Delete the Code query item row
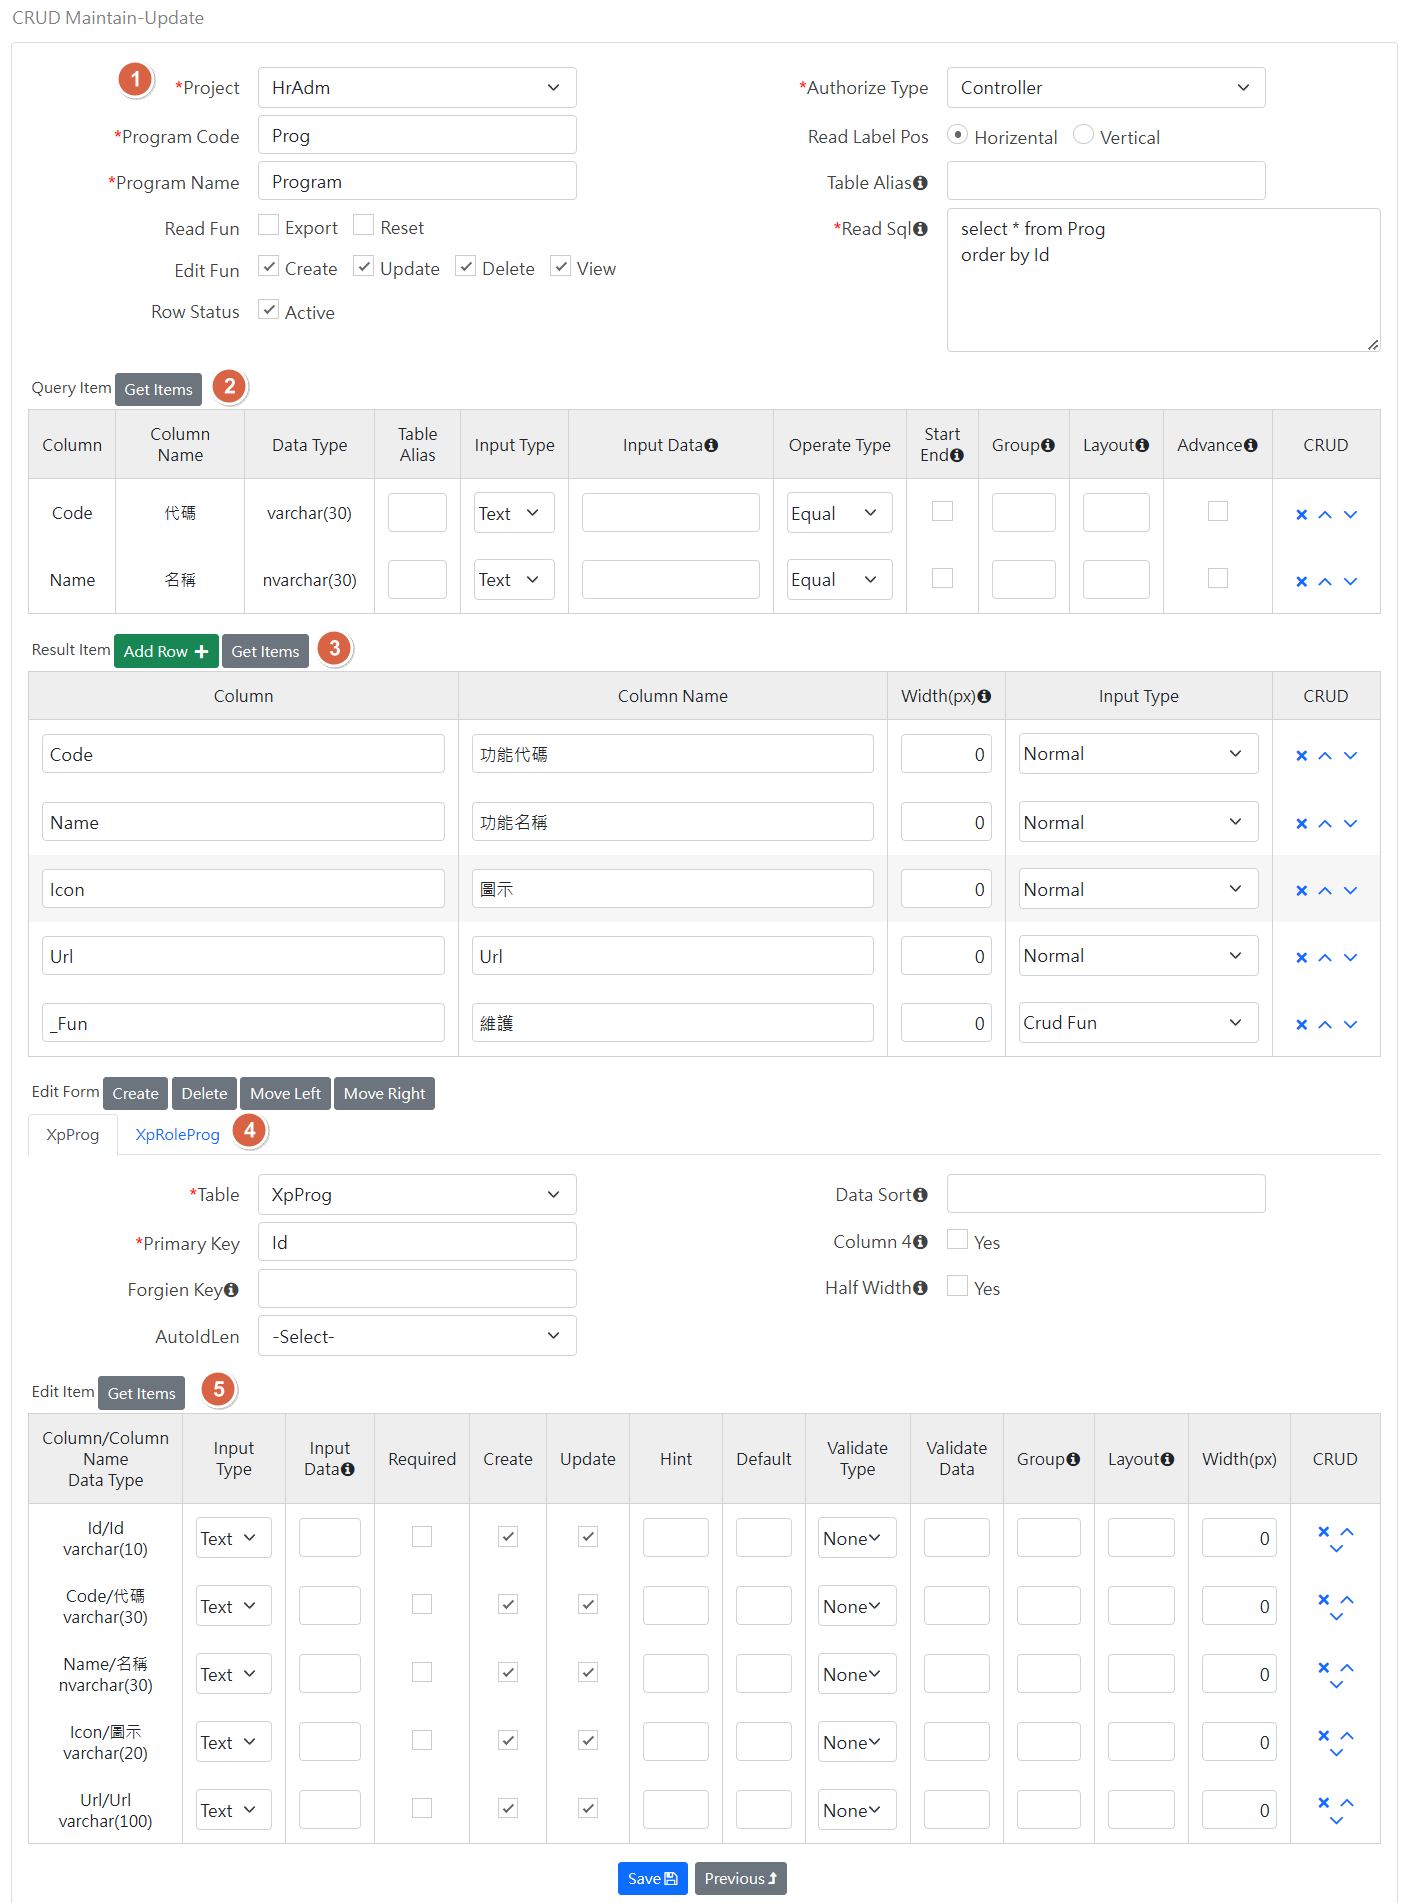 click(1301, 514)
